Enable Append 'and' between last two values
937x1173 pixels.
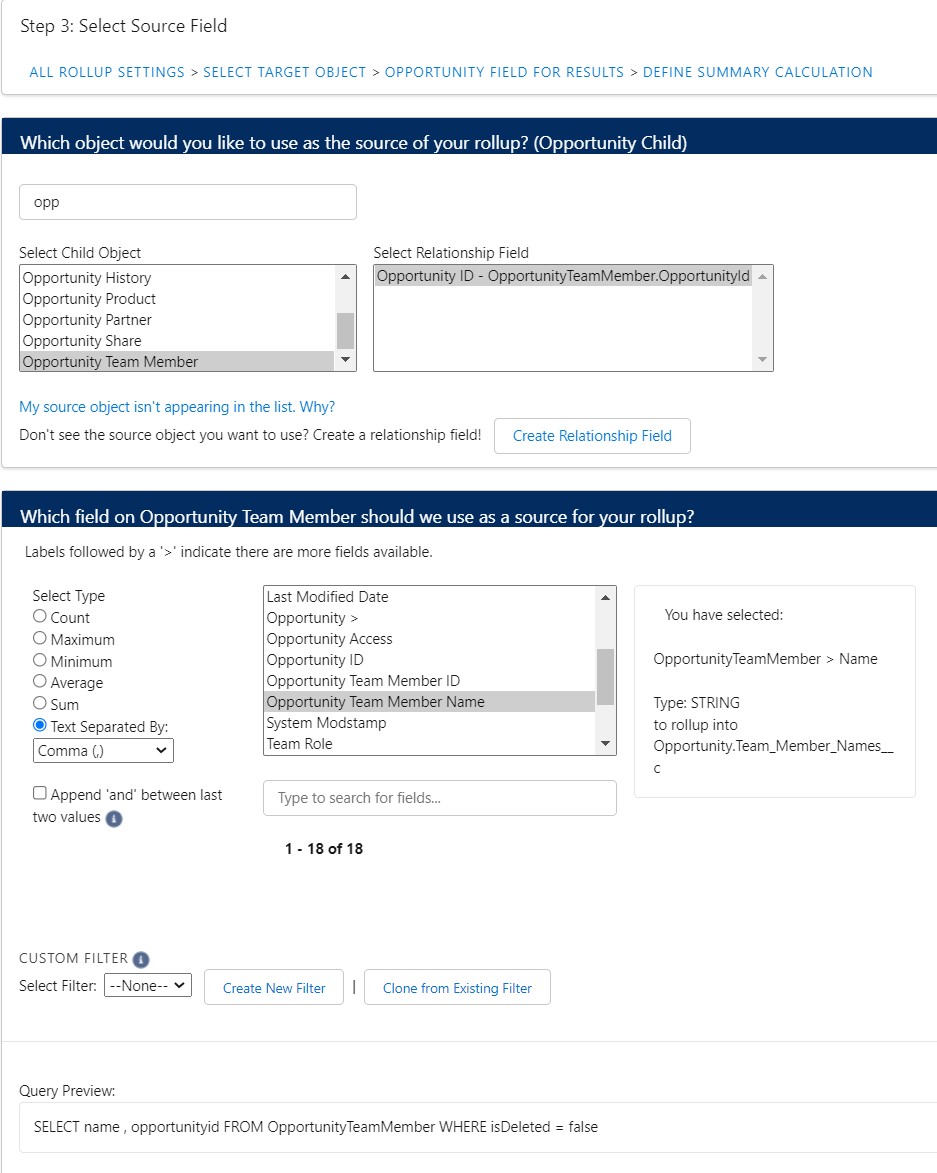40,794
